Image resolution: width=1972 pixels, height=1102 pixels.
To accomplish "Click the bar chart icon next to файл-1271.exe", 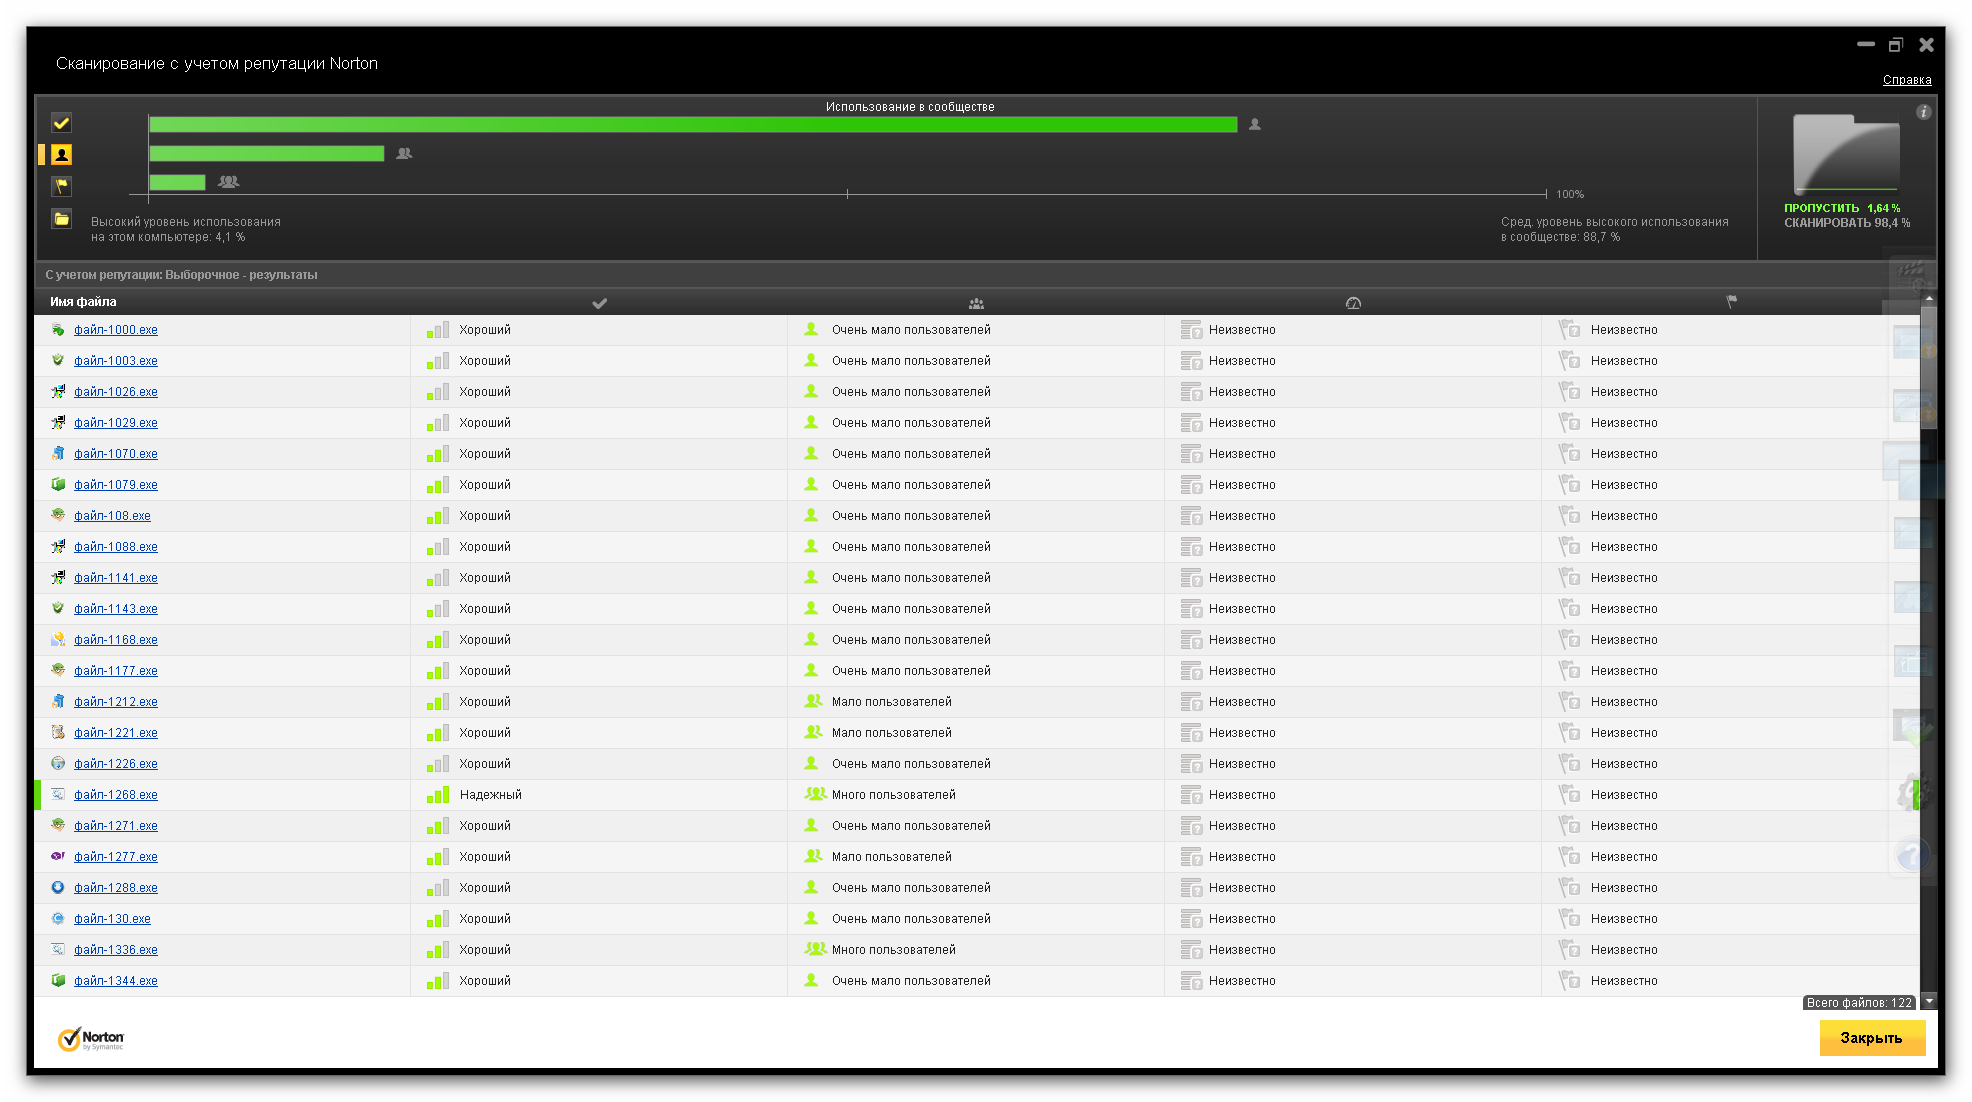I will click(435, 826).
